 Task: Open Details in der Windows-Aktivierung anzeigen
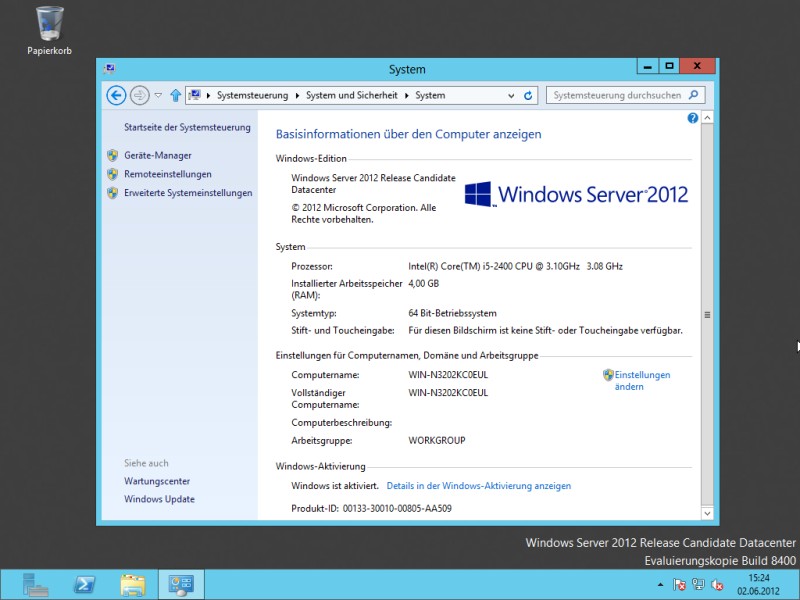(x=479, y=486)
